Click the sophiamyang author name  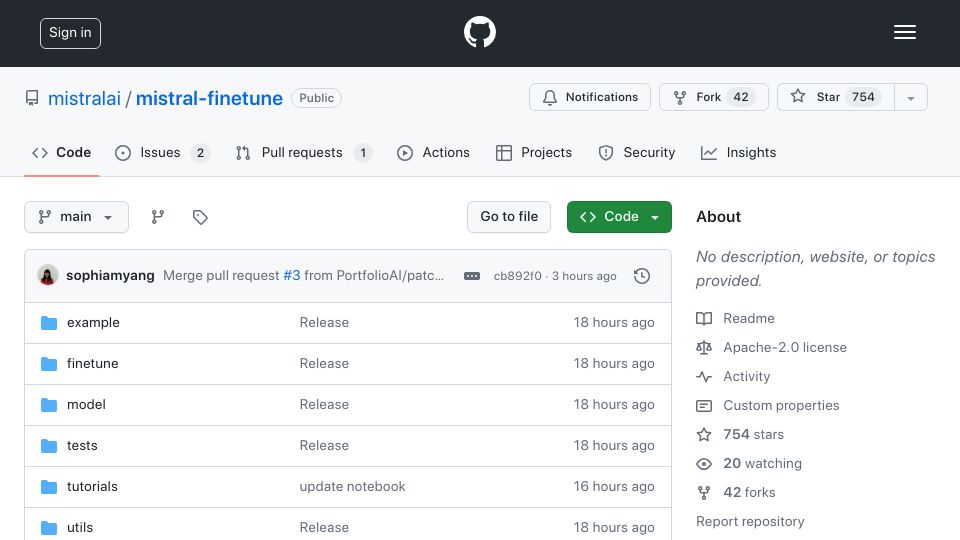click(110, 276)
